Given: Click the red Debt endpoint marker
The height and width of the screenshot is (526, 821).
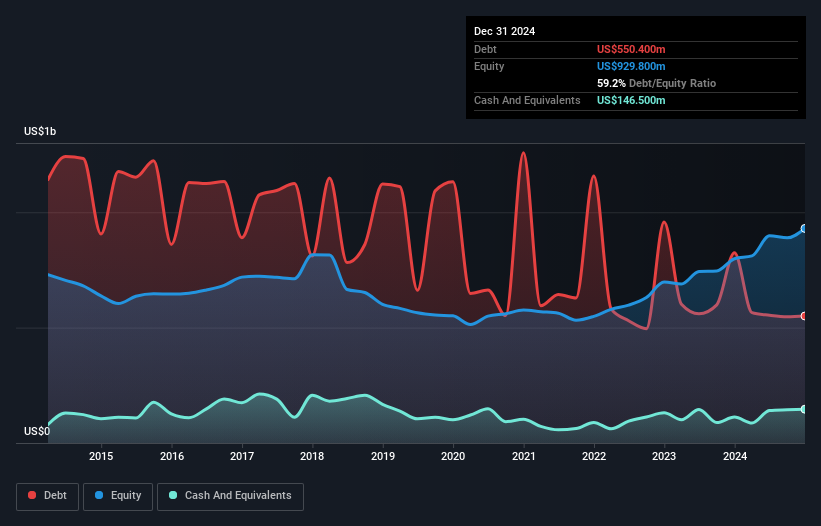Looking at the screenshot, I should (804, 316).
